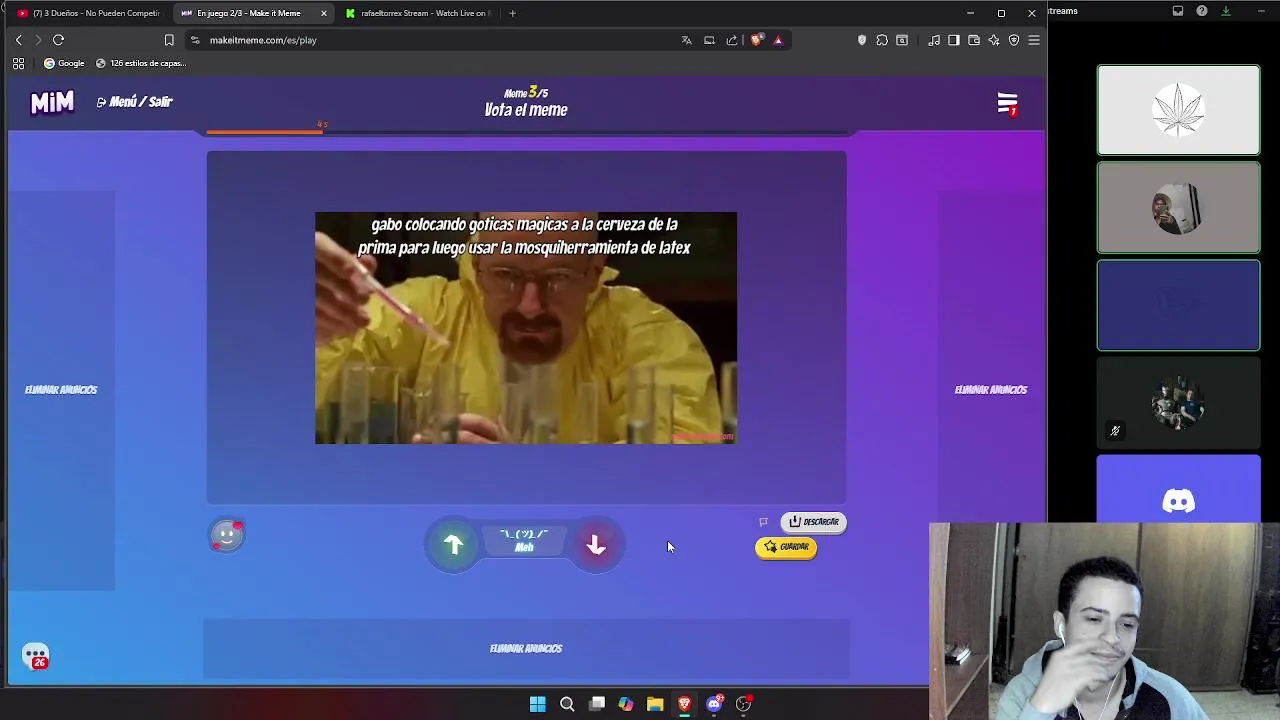Viewport: 1280px width, 720px height.
Task: Select Discord leaf avatar participant tile
Action: click(1178, 110)
